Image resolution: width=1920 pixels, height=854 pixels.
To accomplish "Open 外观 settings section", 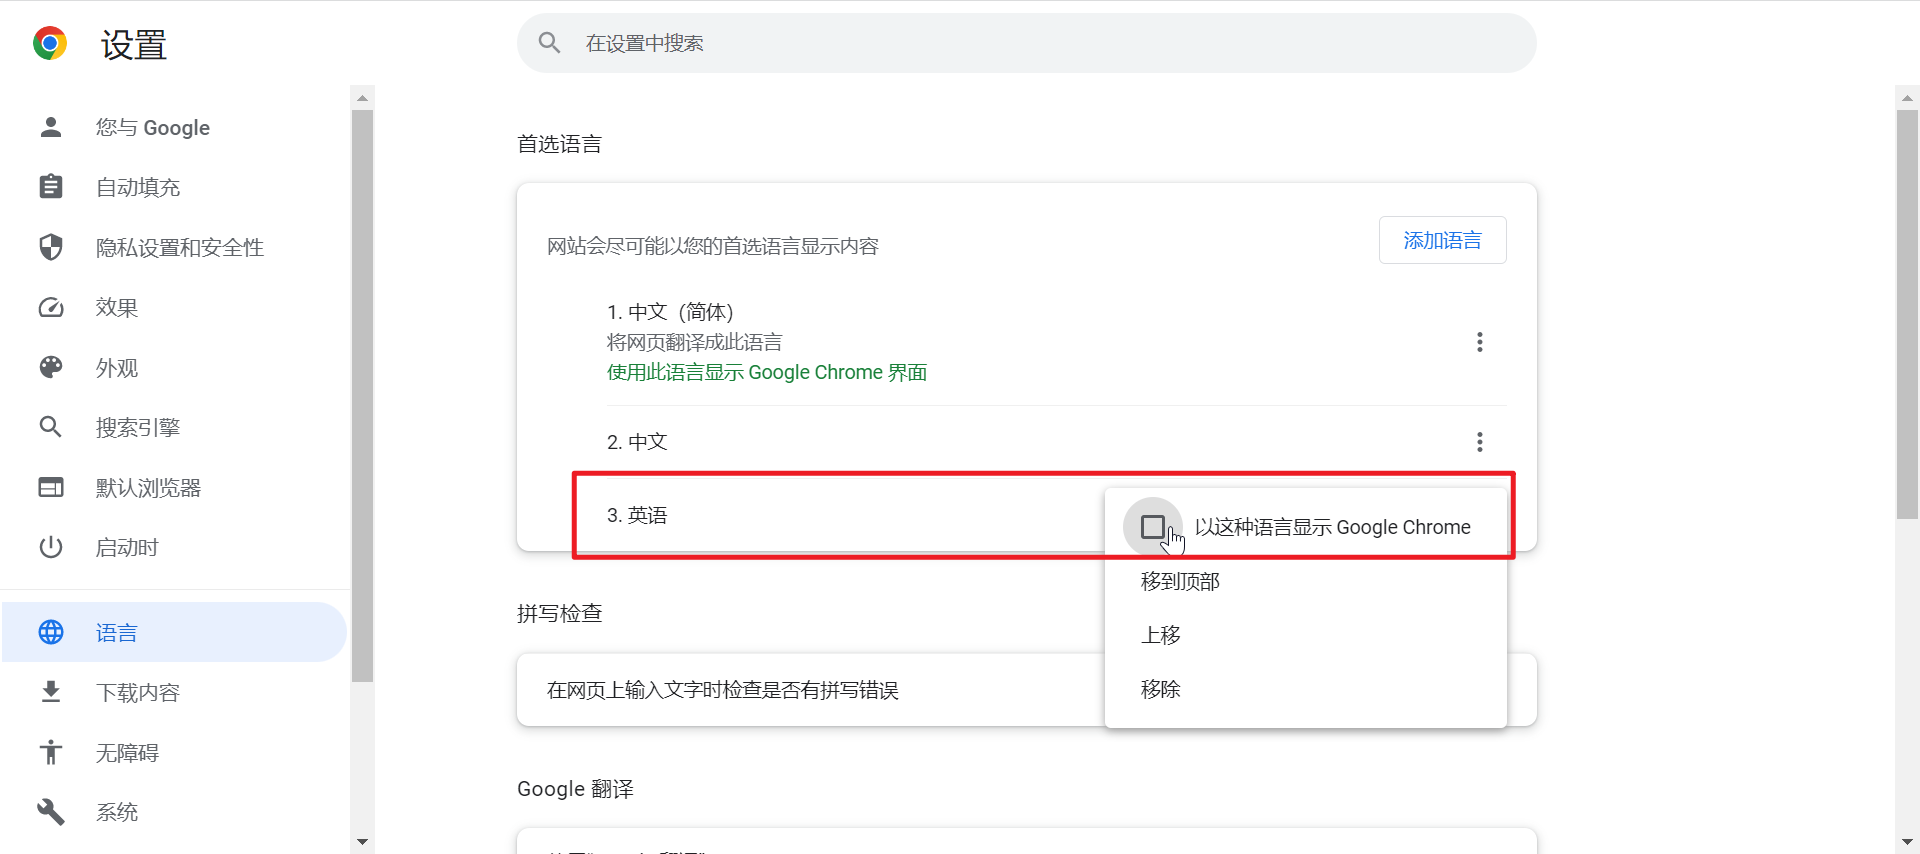I will click(174, 367).
